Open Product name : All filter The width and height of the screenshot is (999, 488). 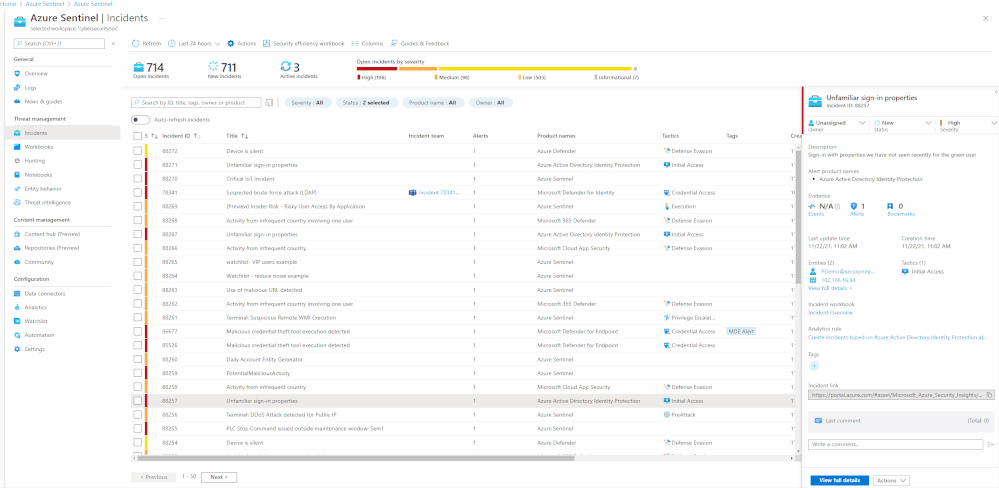click(433, 103)
